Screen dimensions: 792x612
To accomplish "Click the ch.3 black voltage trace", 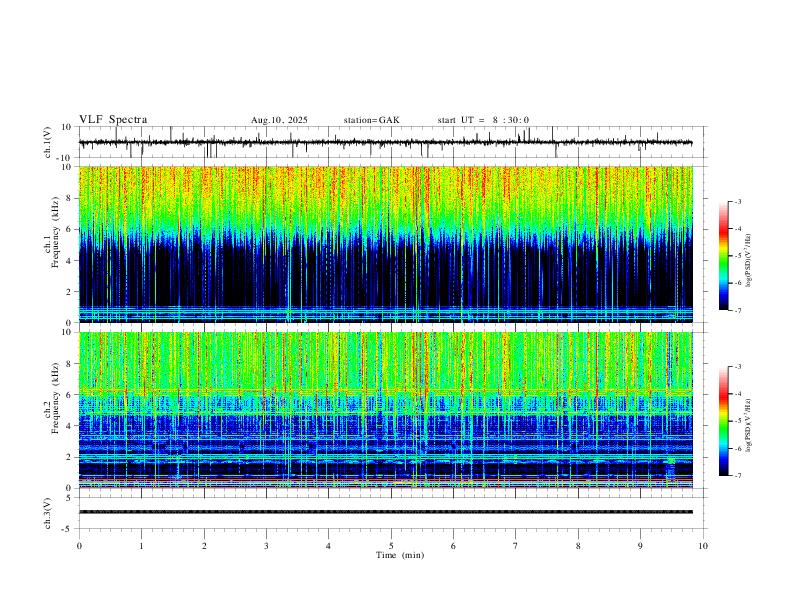I will 386,512.
